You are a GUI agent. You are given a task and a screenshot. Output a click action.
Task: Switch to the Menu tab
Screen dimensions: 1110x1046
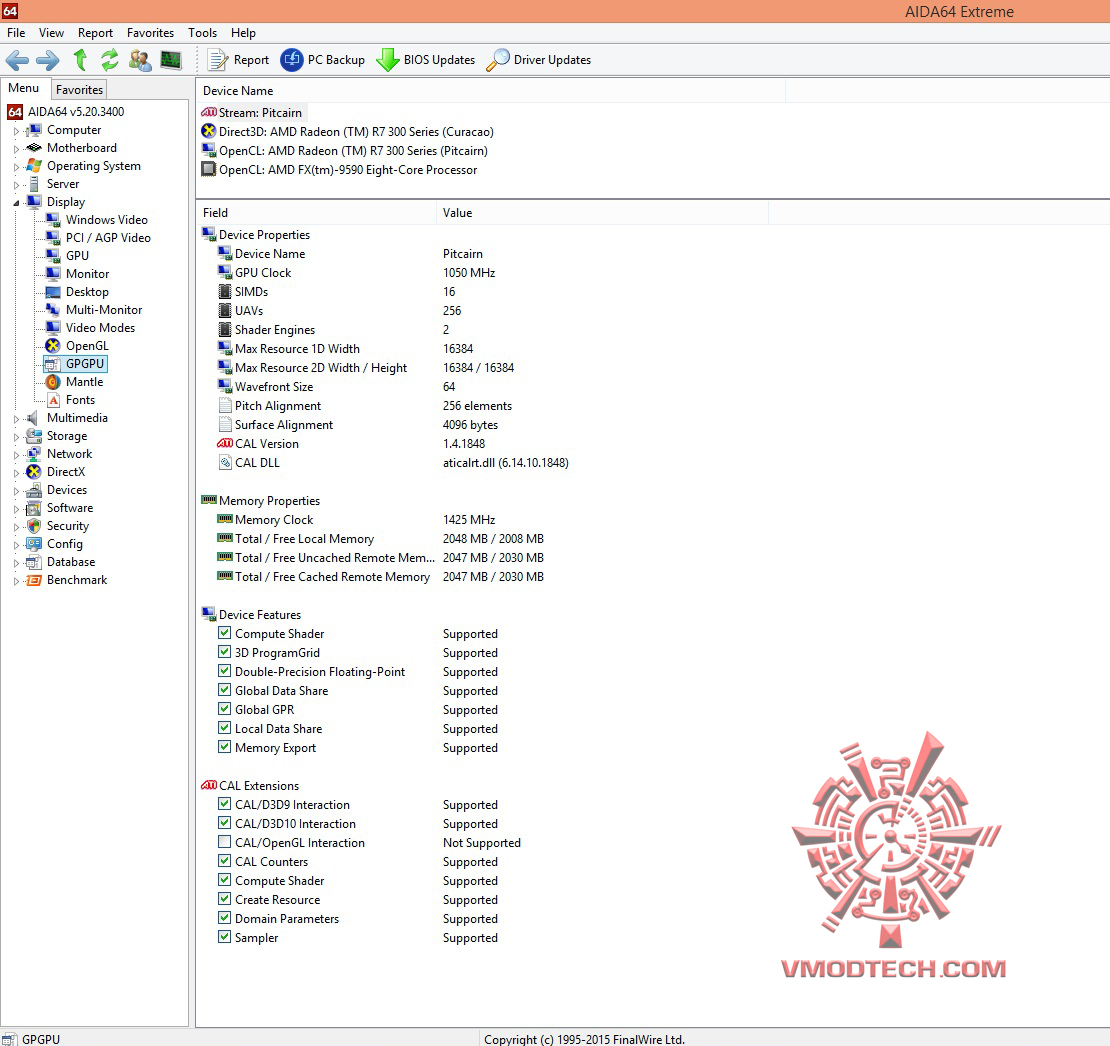tap(24, 88)
